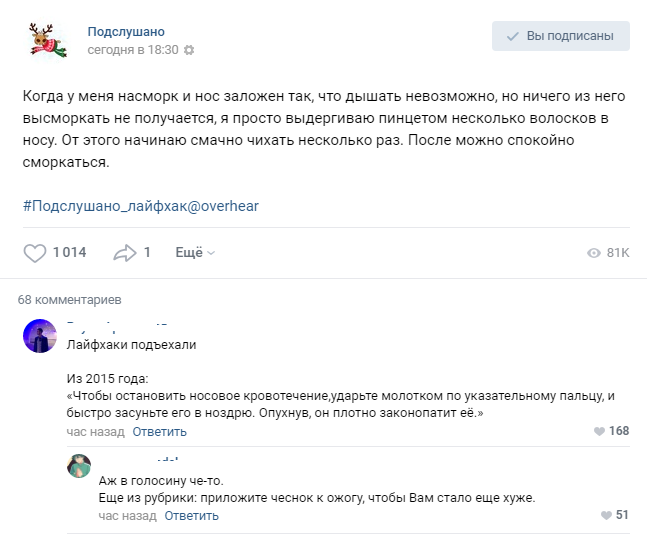Click 'час назад' timestamp on first comment

[95, 432]
